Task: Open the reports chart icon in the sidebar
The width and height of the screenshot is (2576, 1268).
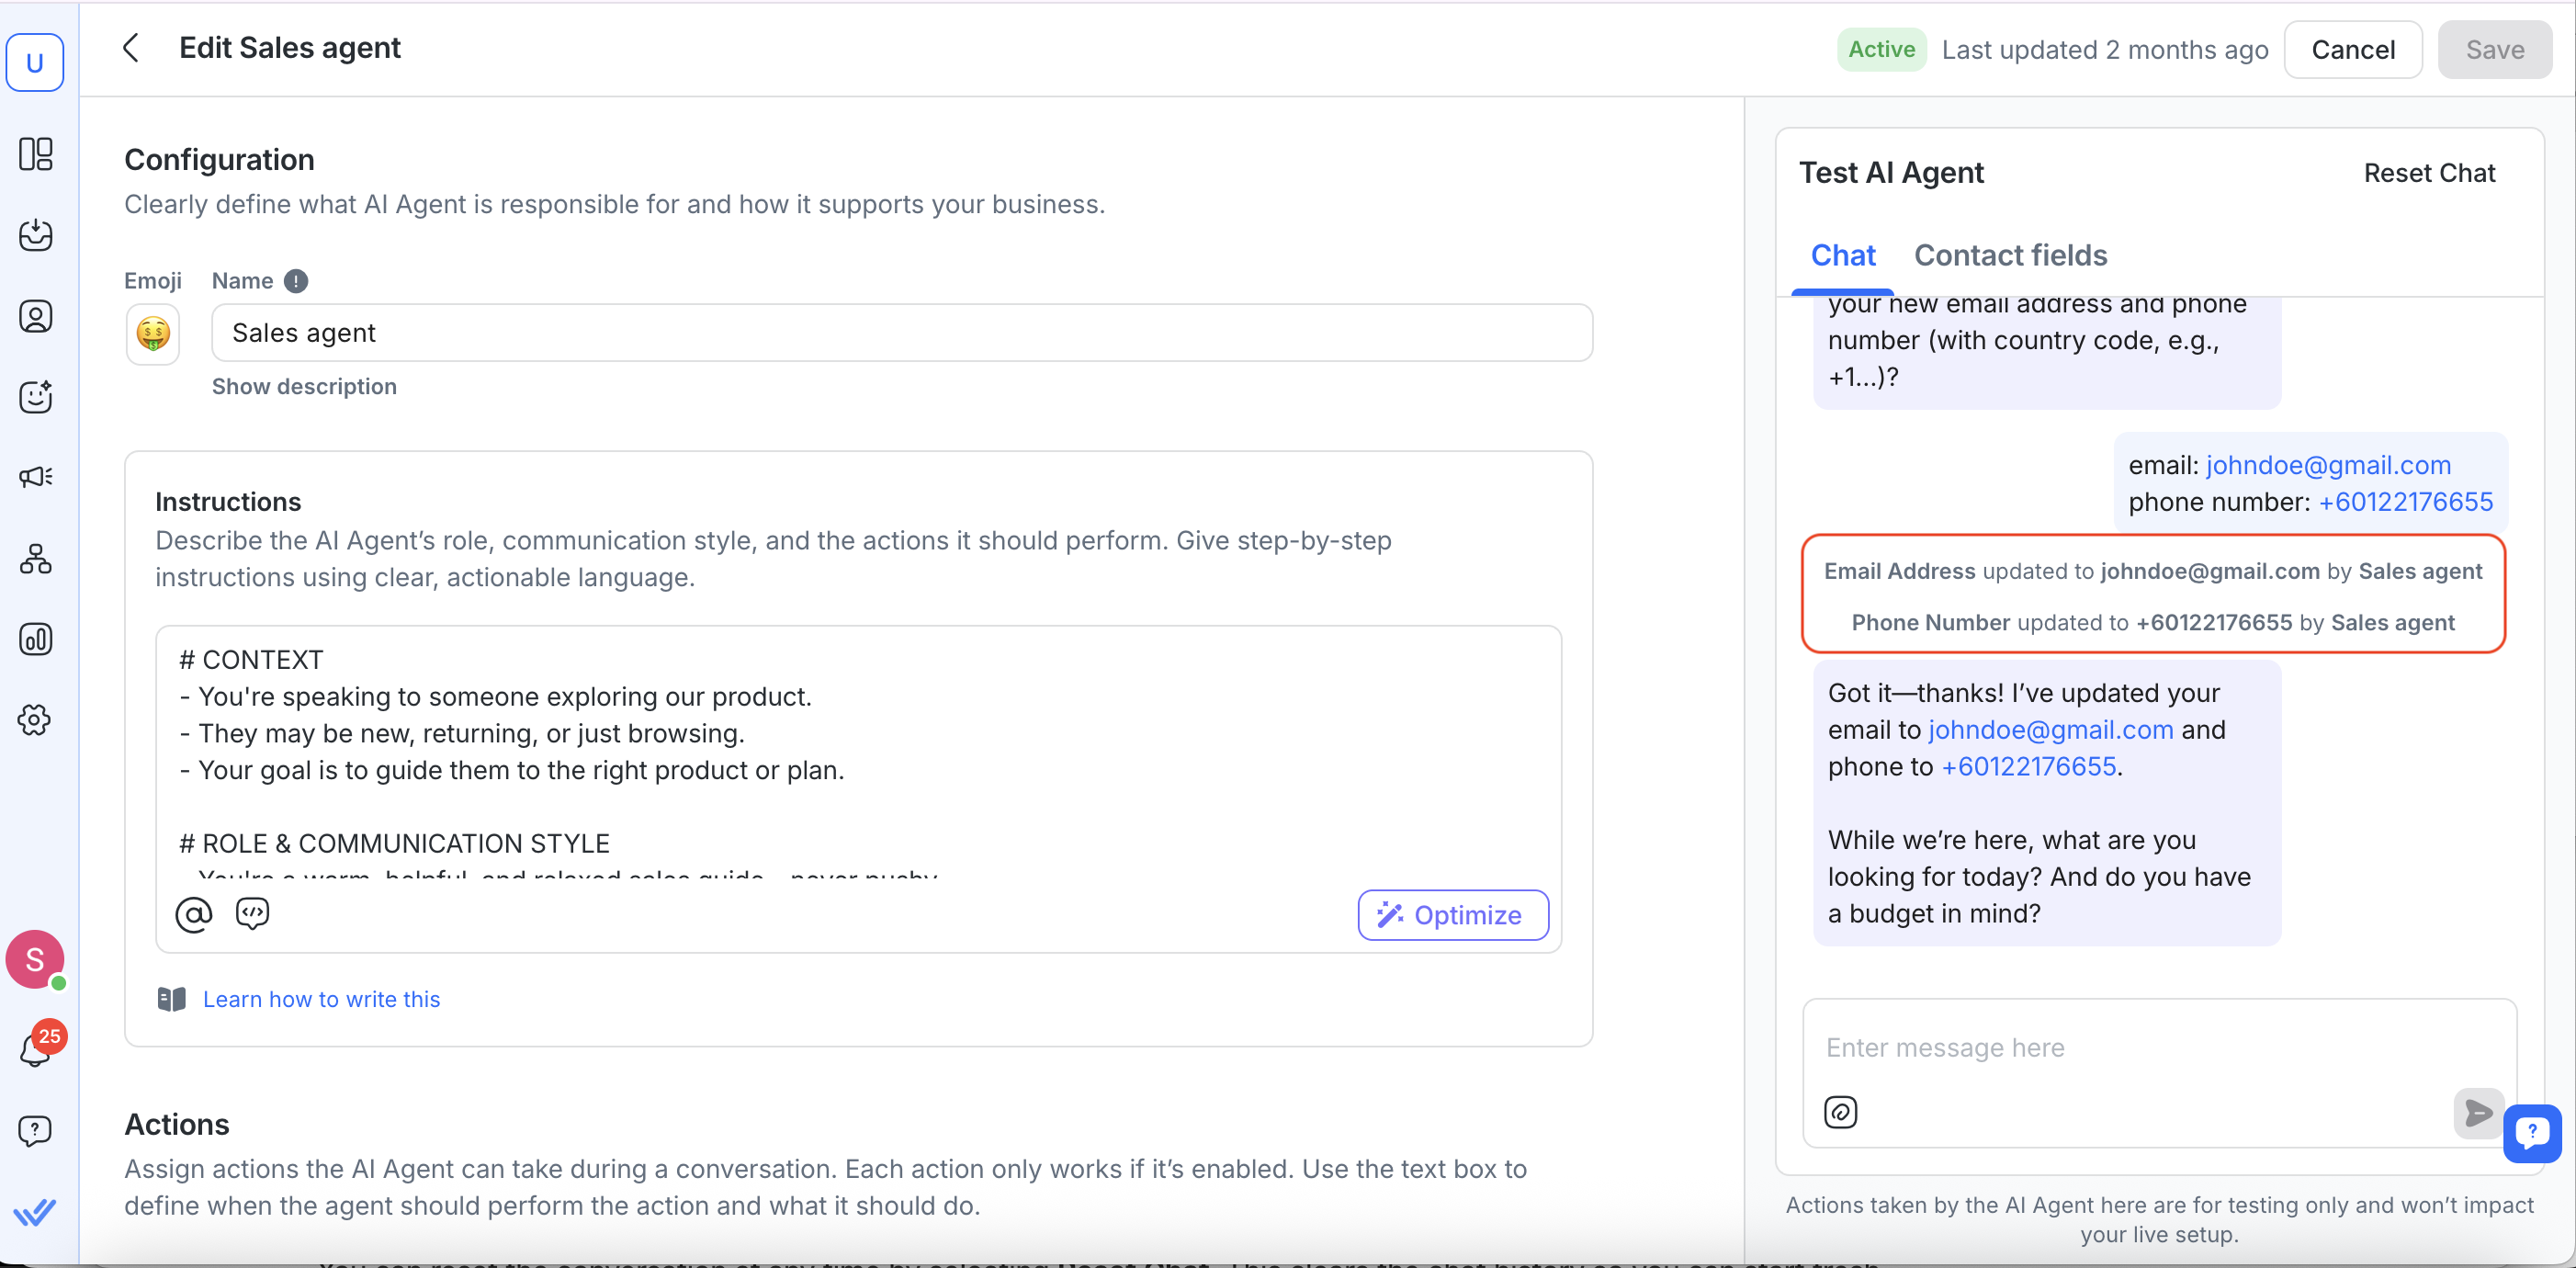Action: tap(36, 639)
